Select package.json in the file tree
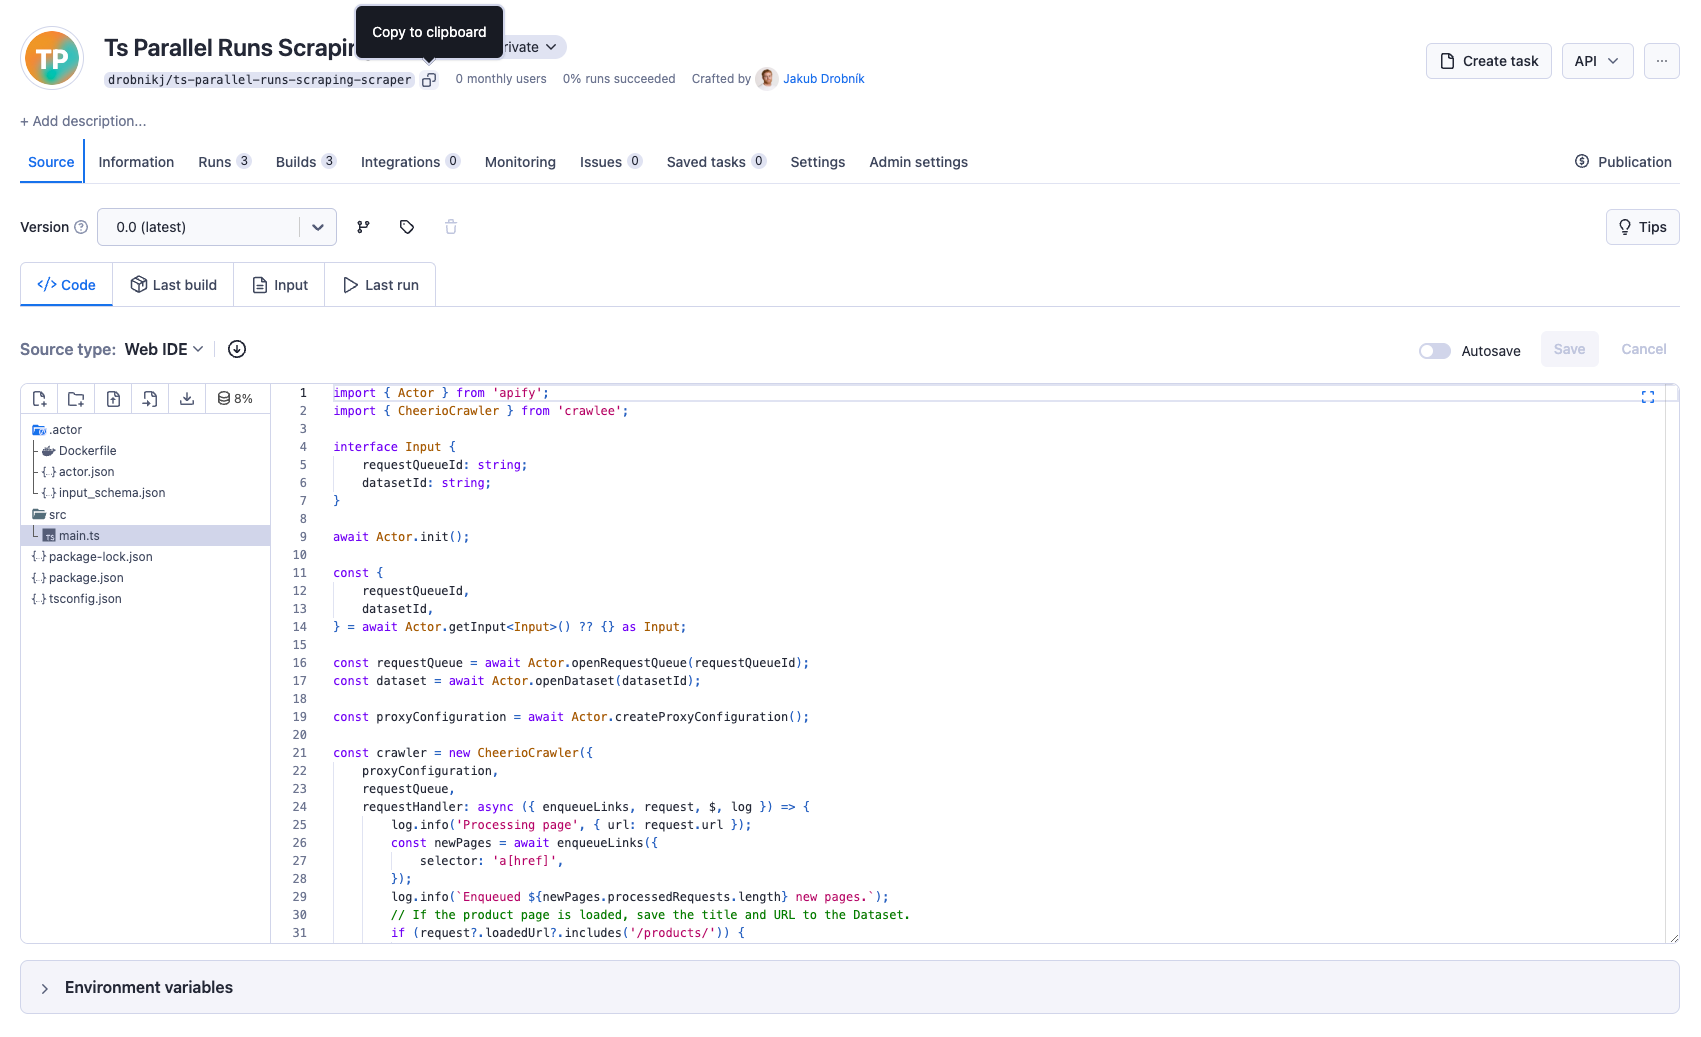Image resolution: width=1701 pixels, height=1037 pixels. tap(86, 578)
